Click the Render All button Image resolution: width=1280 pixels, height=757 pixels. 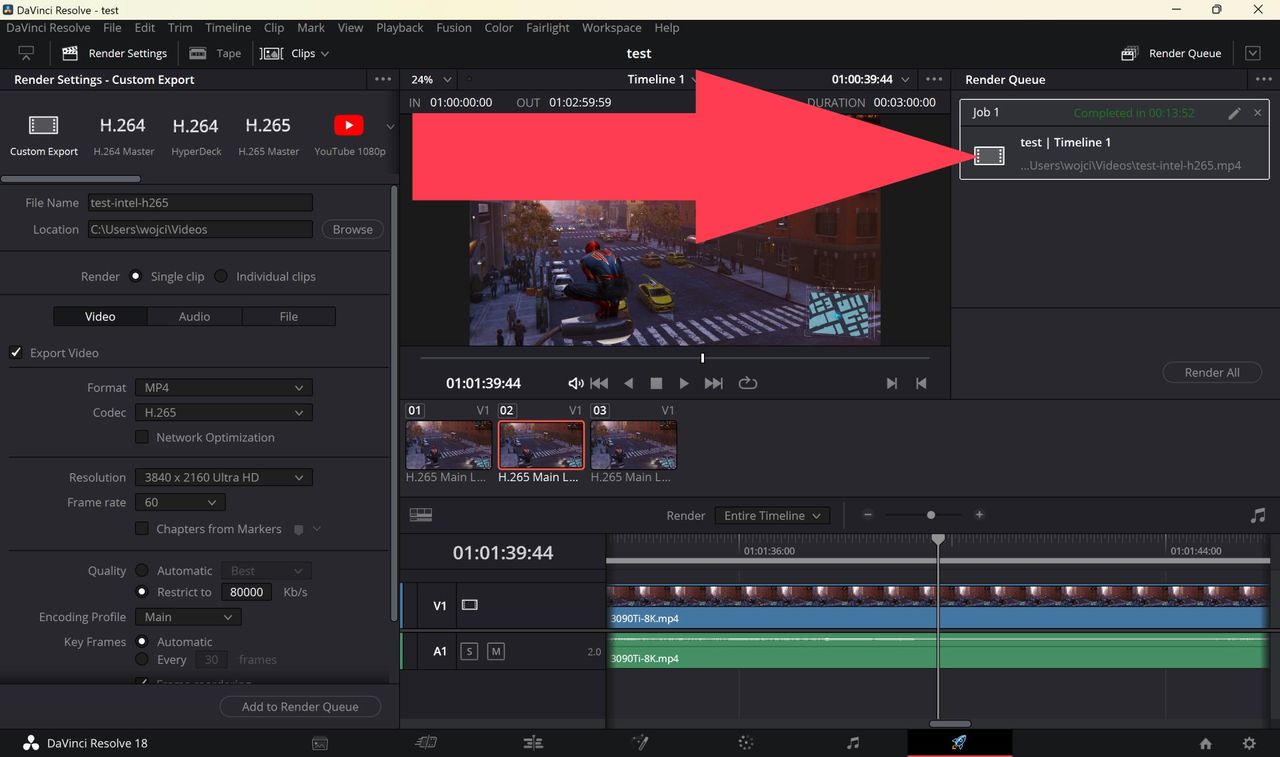point(1212,372)
